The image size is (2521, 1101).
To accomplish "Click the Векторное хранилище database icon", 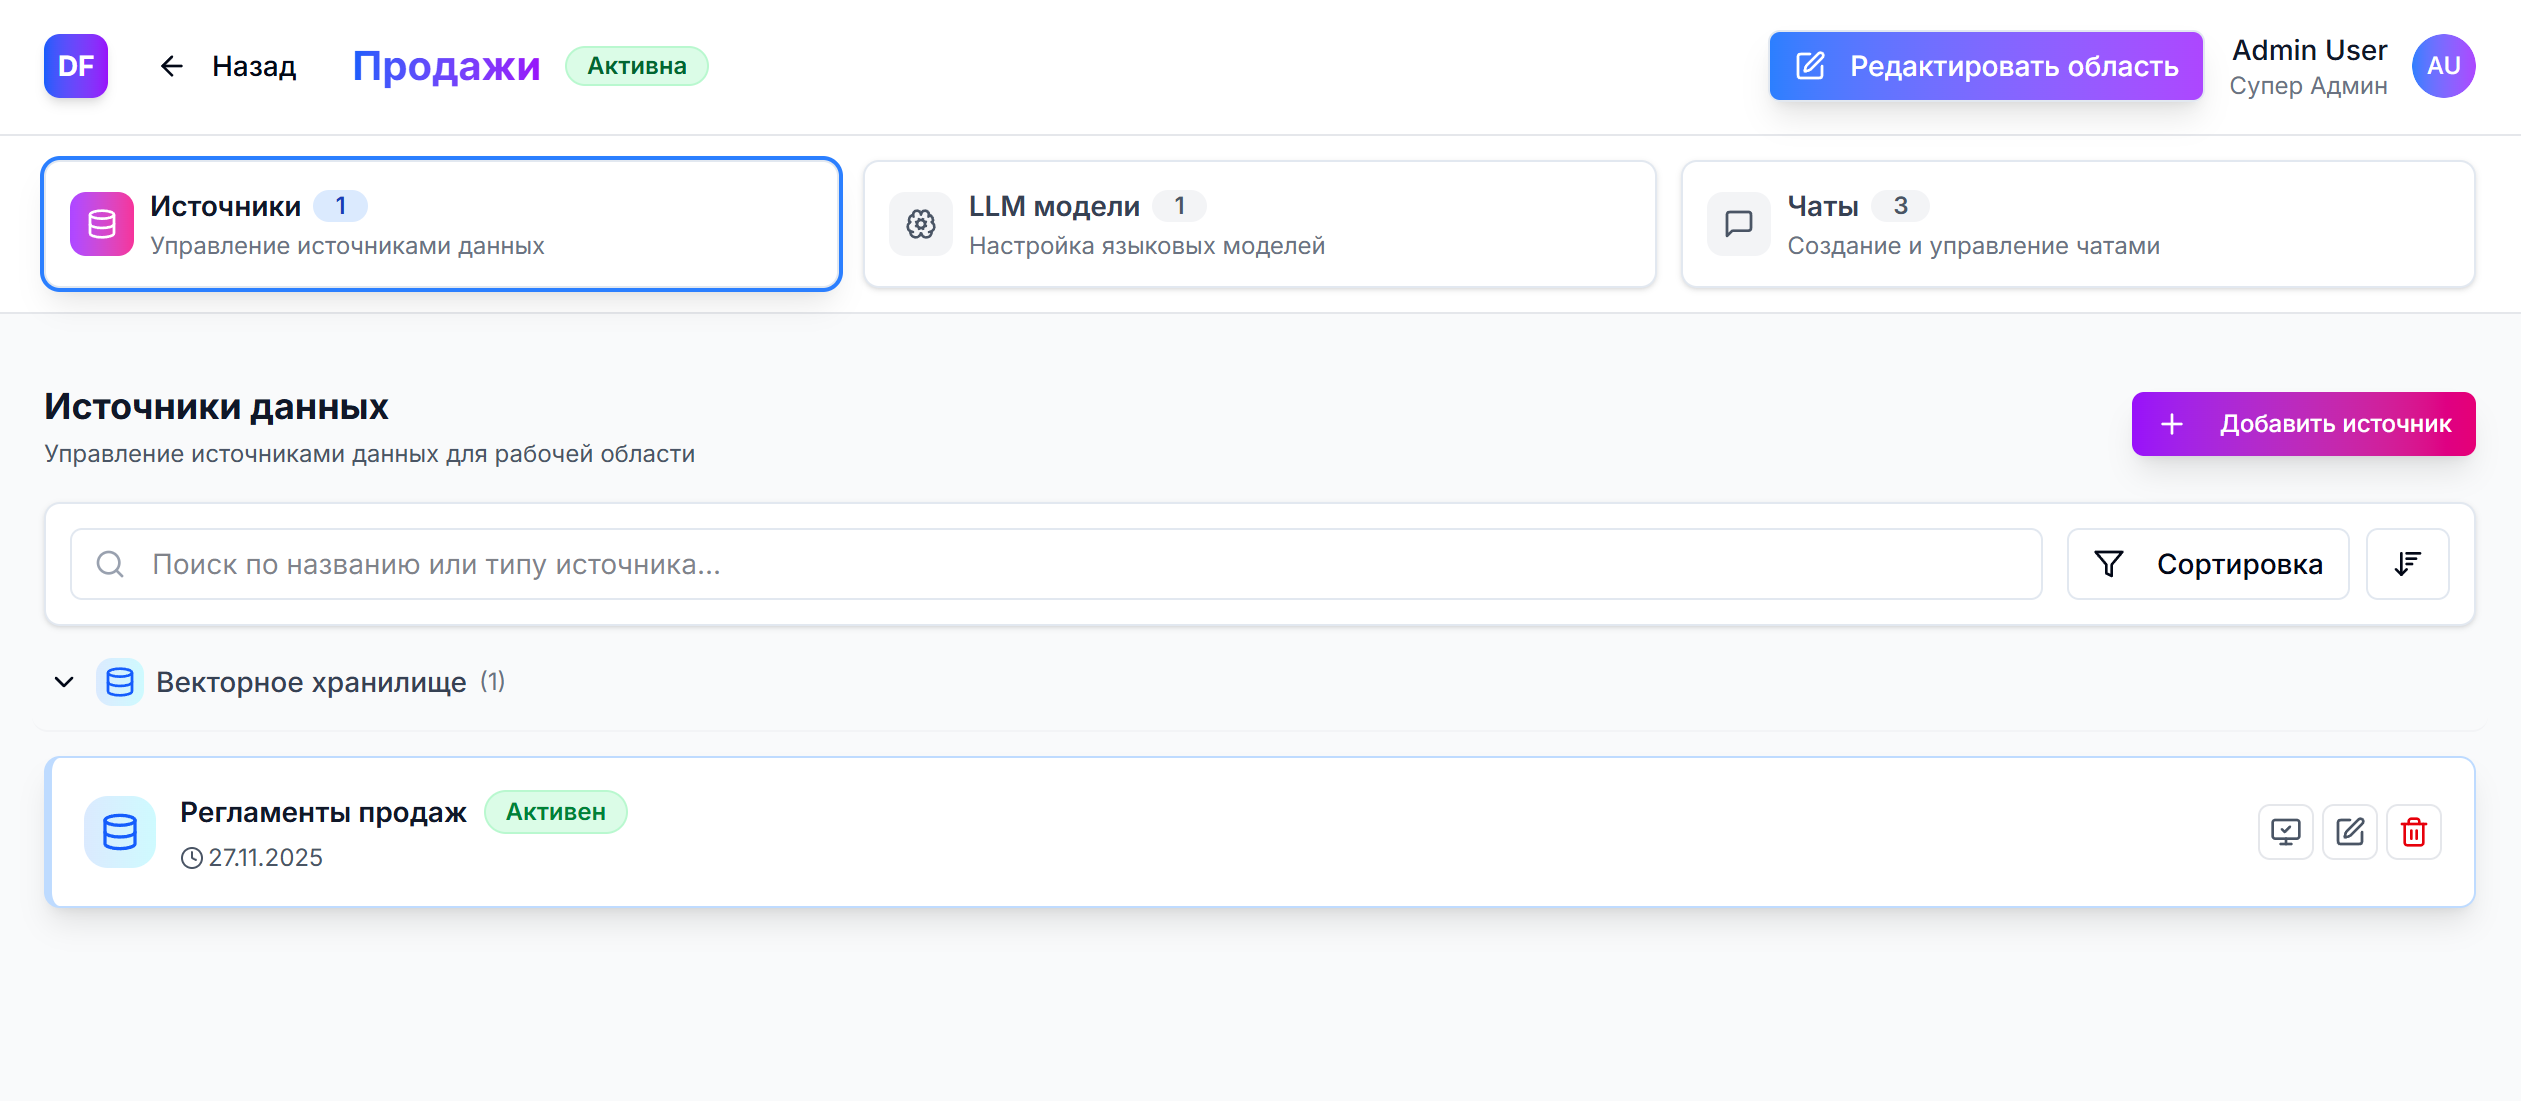I will click(120, 682).
